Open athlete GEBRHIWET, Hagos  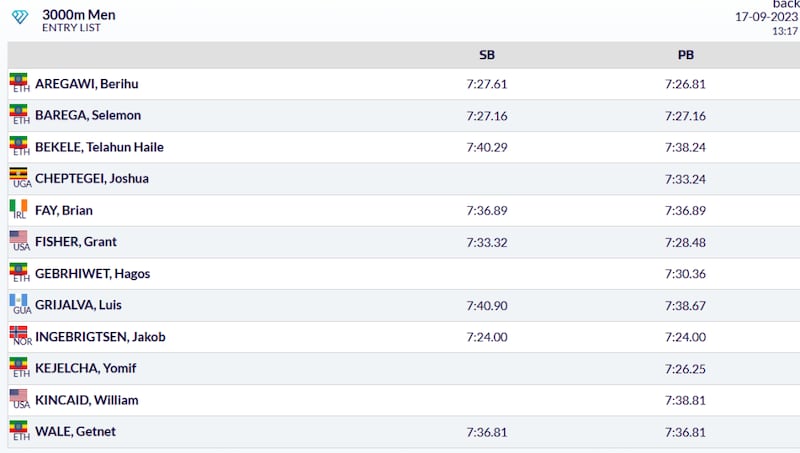92,273
